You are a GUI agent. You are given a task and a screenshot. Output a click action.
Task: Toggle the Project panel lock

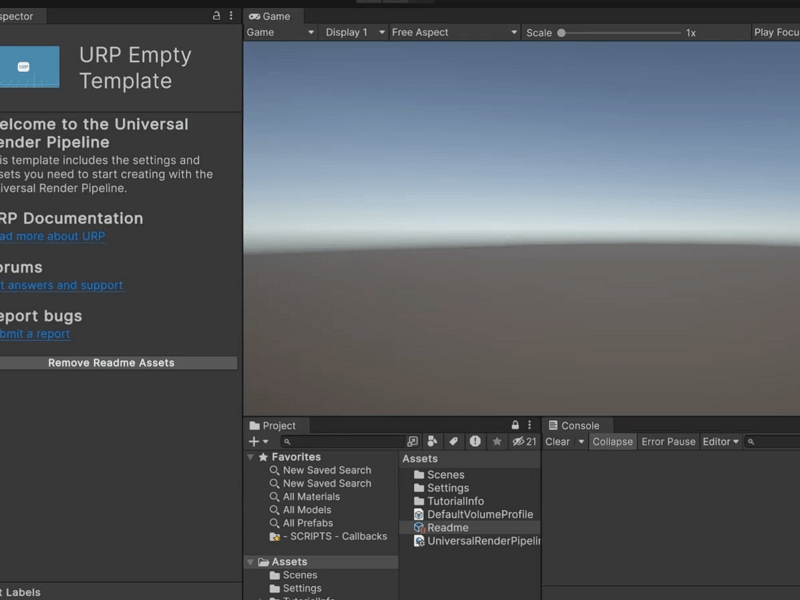[516, 425]
